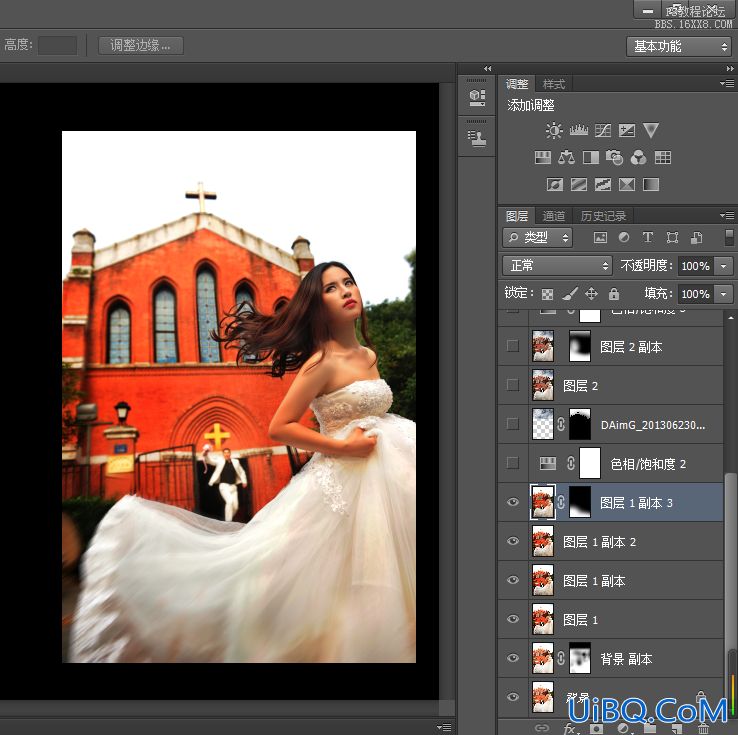This screenshot has height=735, width=738.
Task: Lock transparent pixels (checkerboard icon)
Action: click(x=547, y=294)
